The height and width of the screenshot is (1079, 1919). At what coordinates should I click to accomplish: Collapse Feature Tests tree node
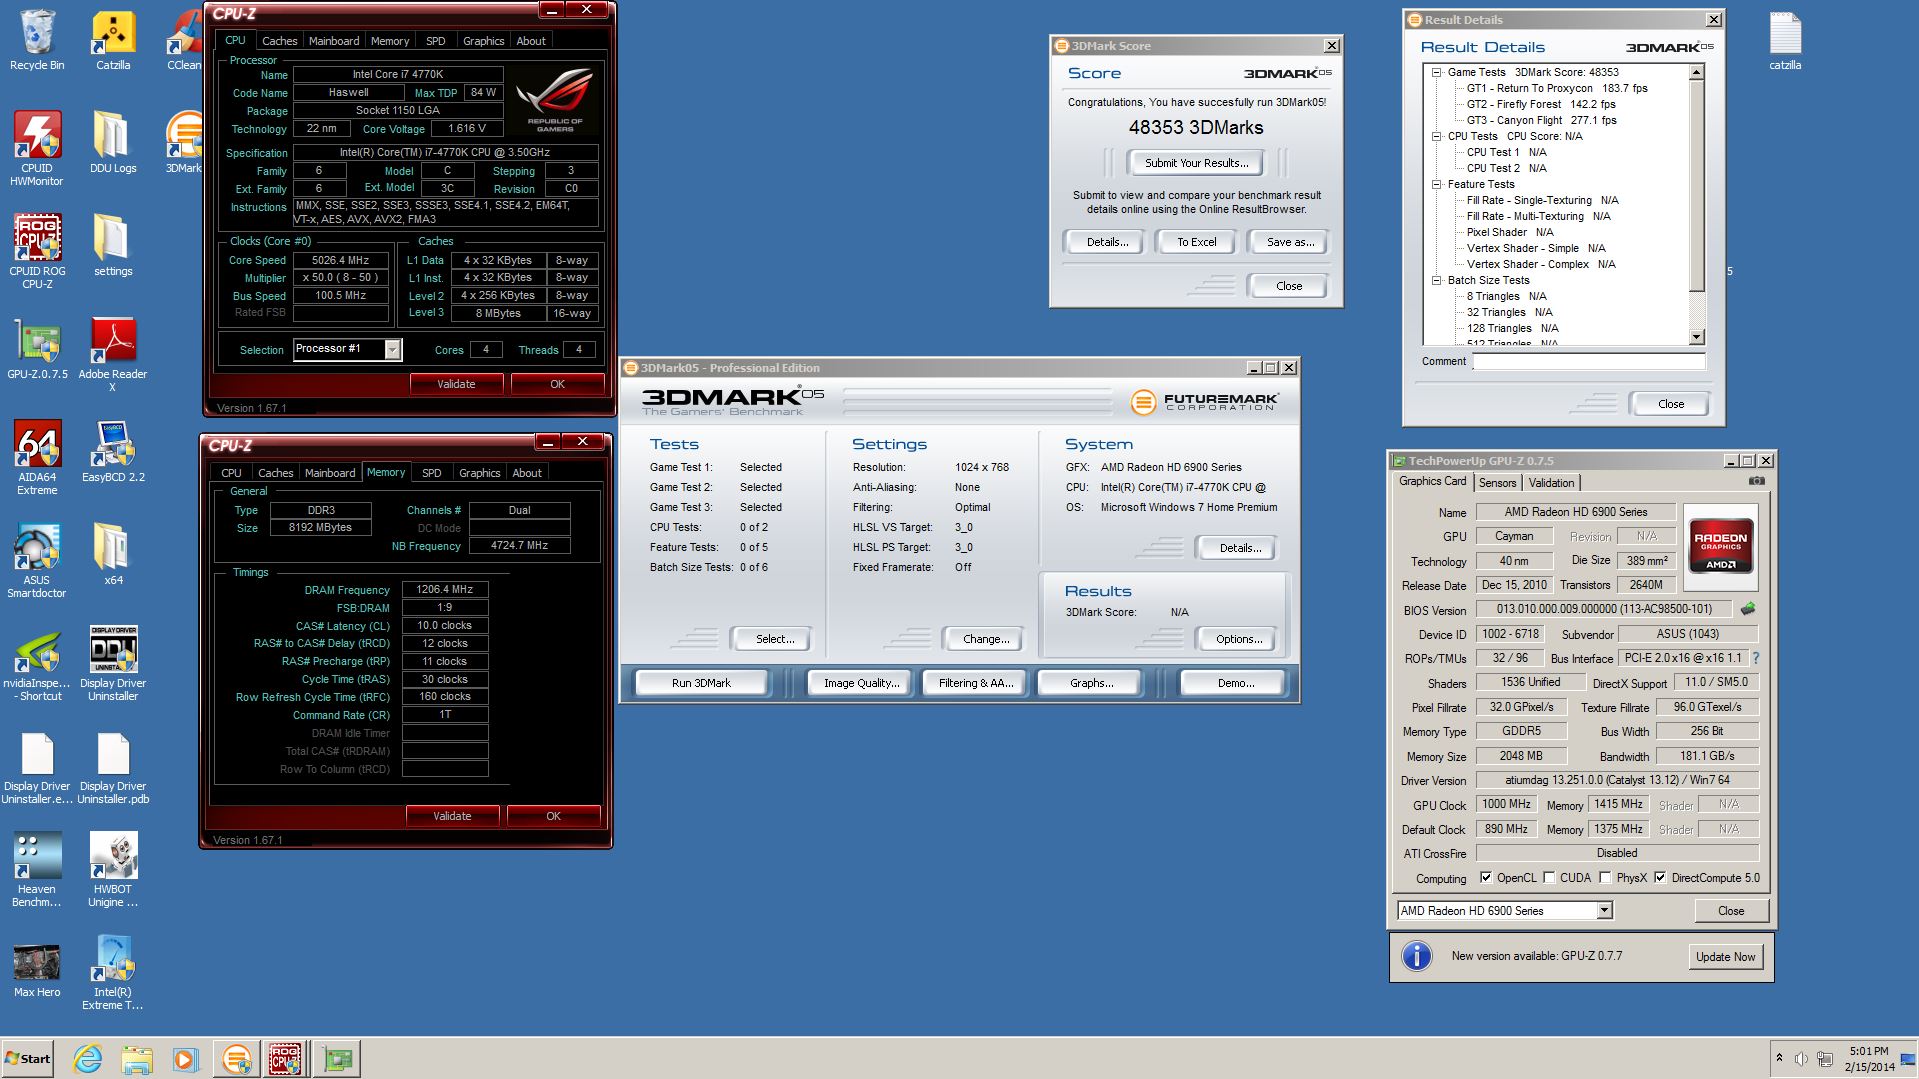click(x=1437, y=184)
